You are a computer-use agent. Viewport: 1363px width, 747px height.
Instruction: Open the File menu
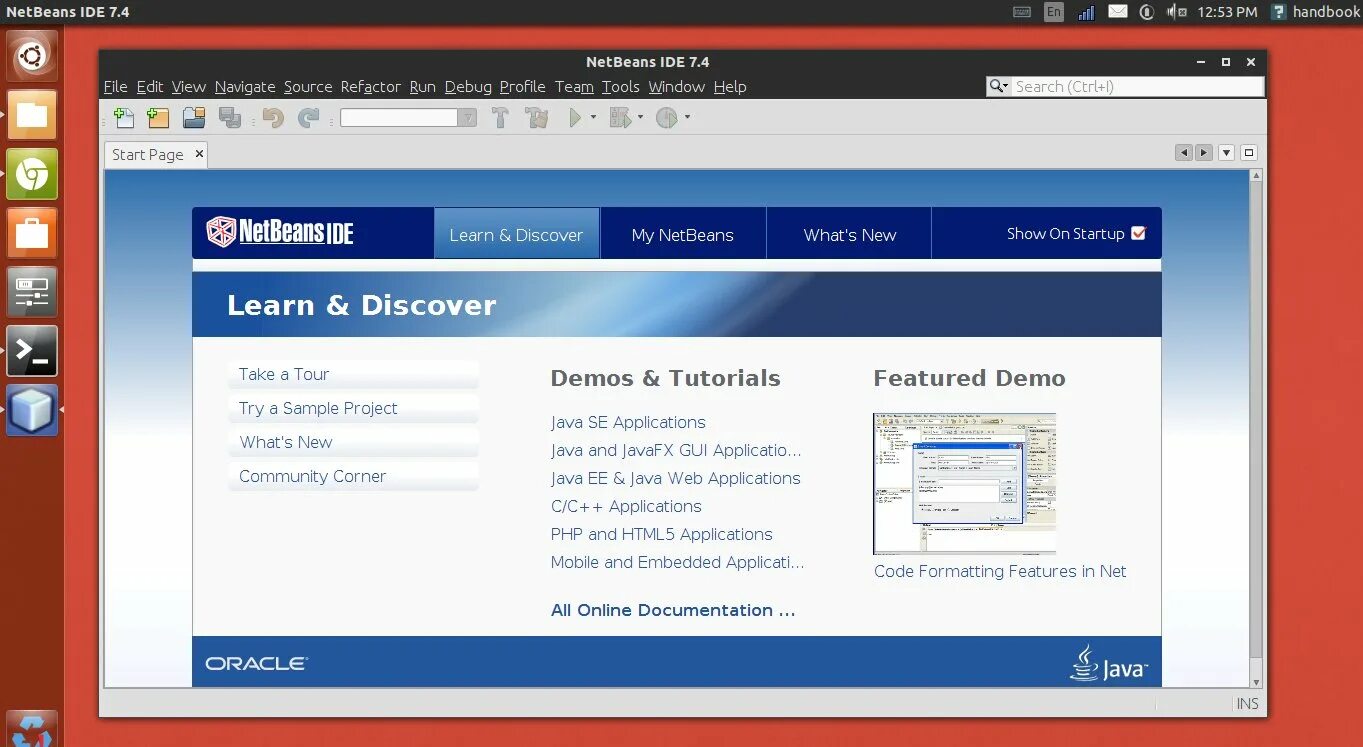115,87
